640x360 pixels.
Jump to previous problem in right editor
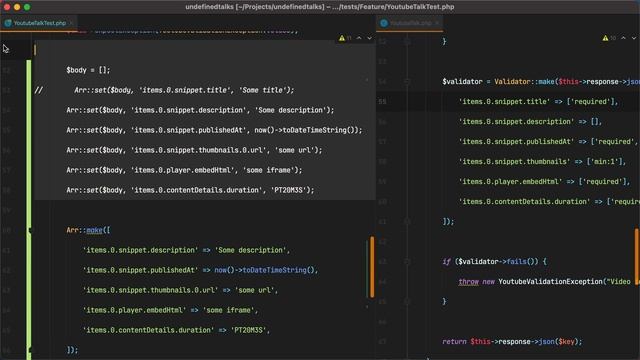click(623, 38)
